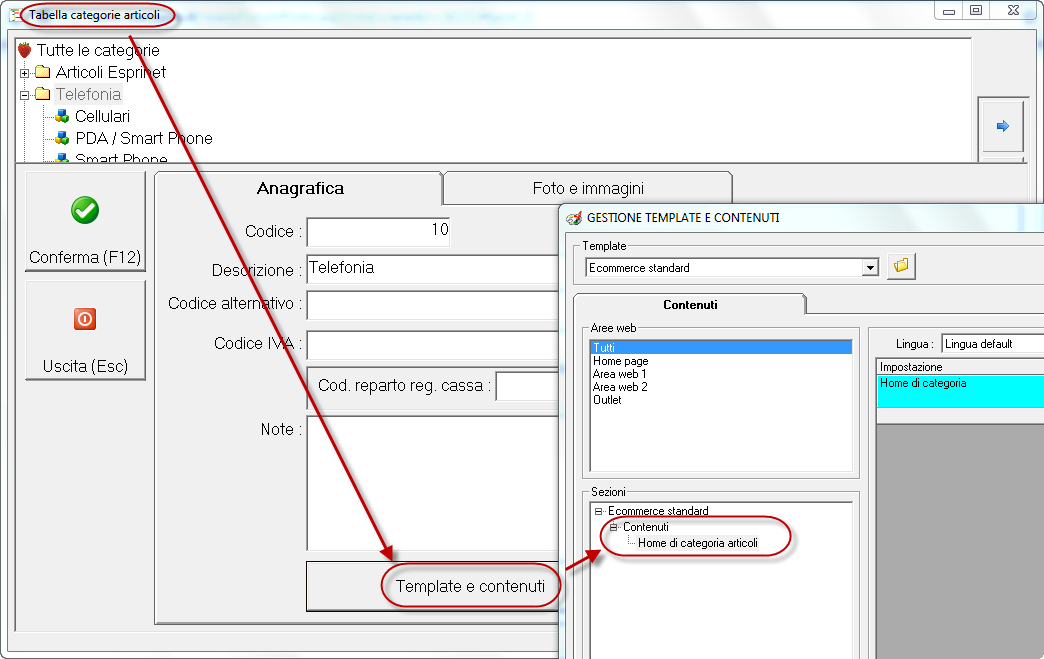Click the strawberry icon of Tutte le categorie
This screenshot has height=659, width=1044.
click(x=25, y=50)
